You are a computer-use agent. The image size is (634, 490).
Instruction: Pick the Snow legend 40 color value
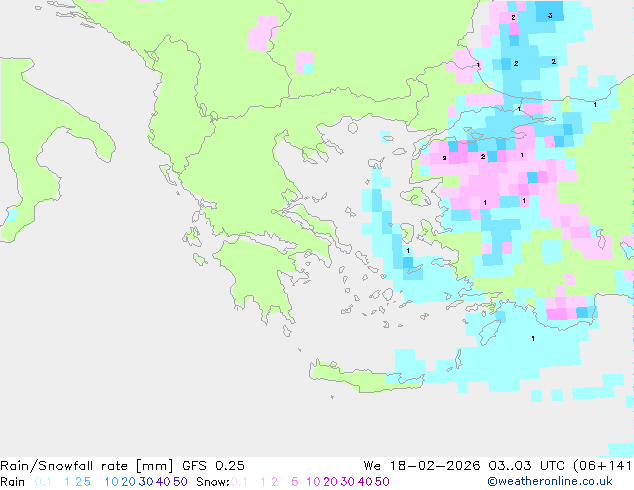click(x=365, y=482)
